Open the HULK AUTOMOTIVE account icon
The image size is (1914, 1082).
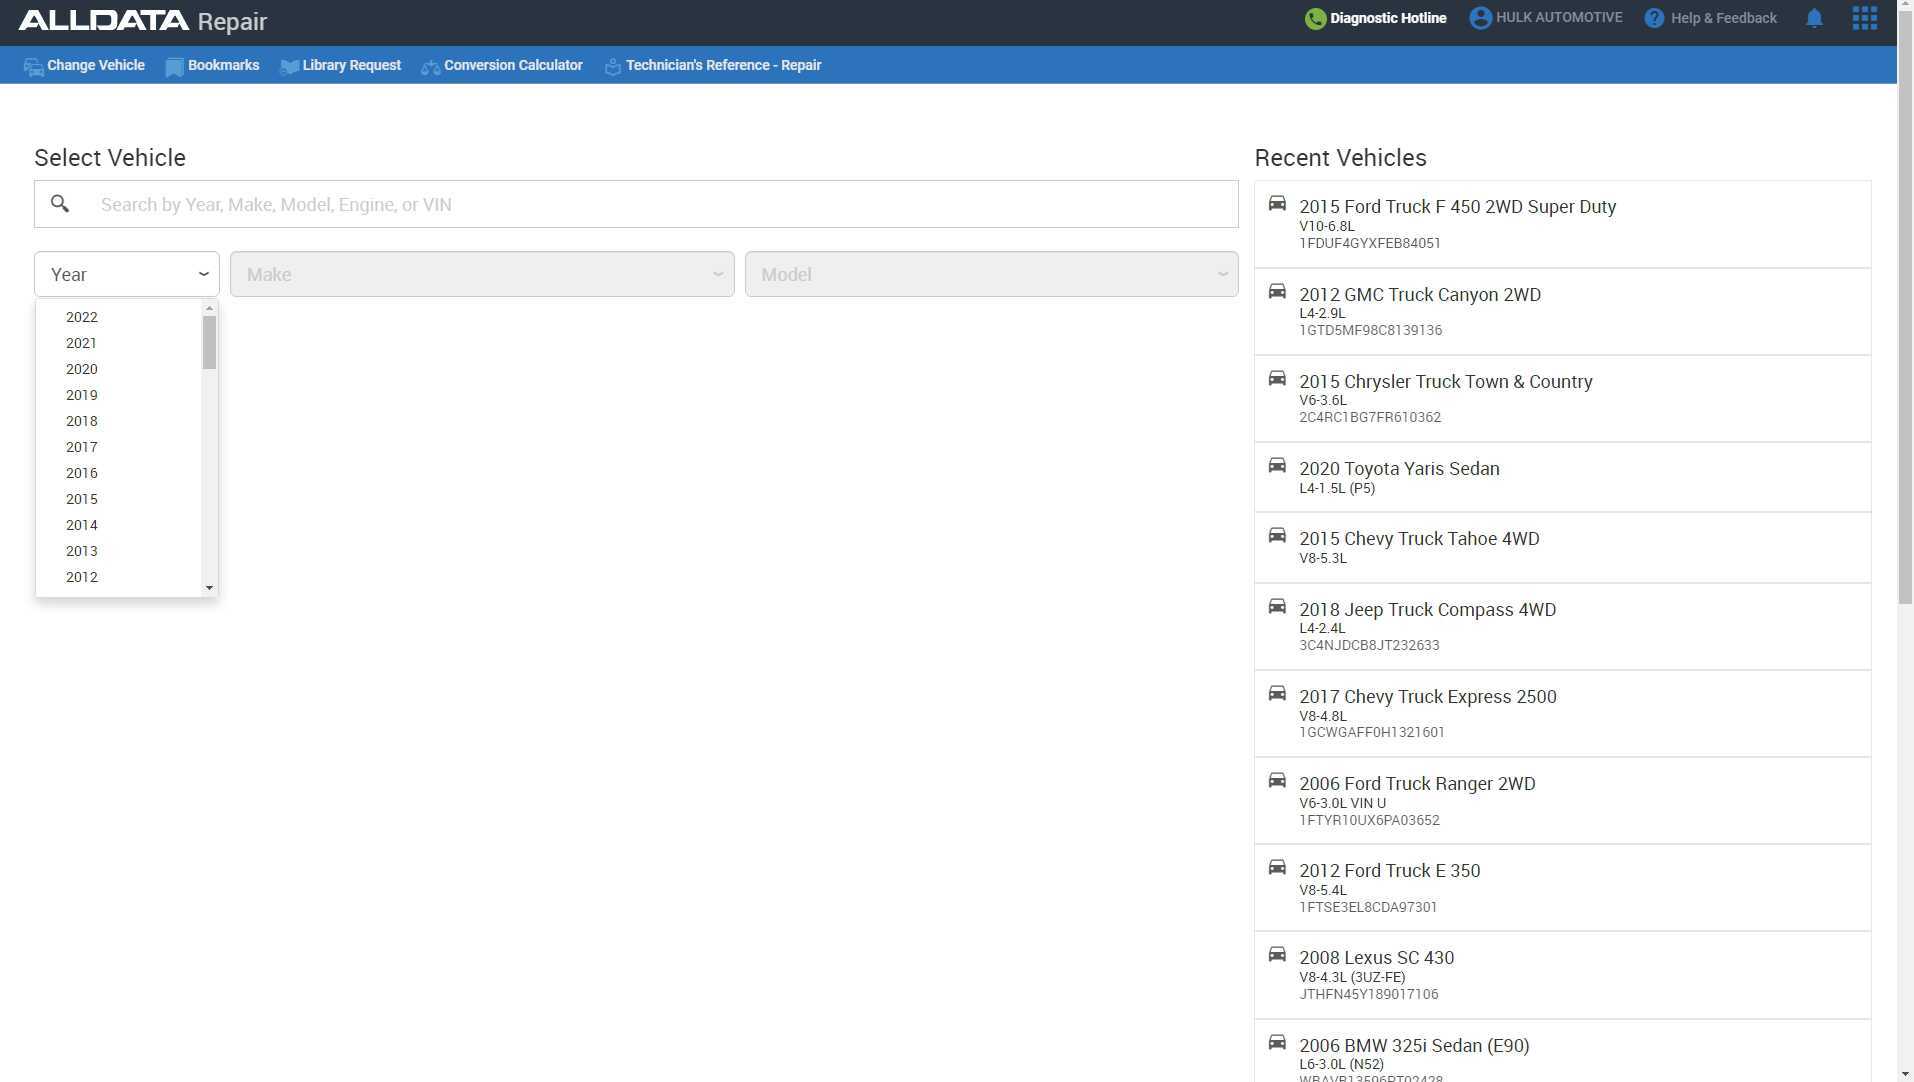1480,18
